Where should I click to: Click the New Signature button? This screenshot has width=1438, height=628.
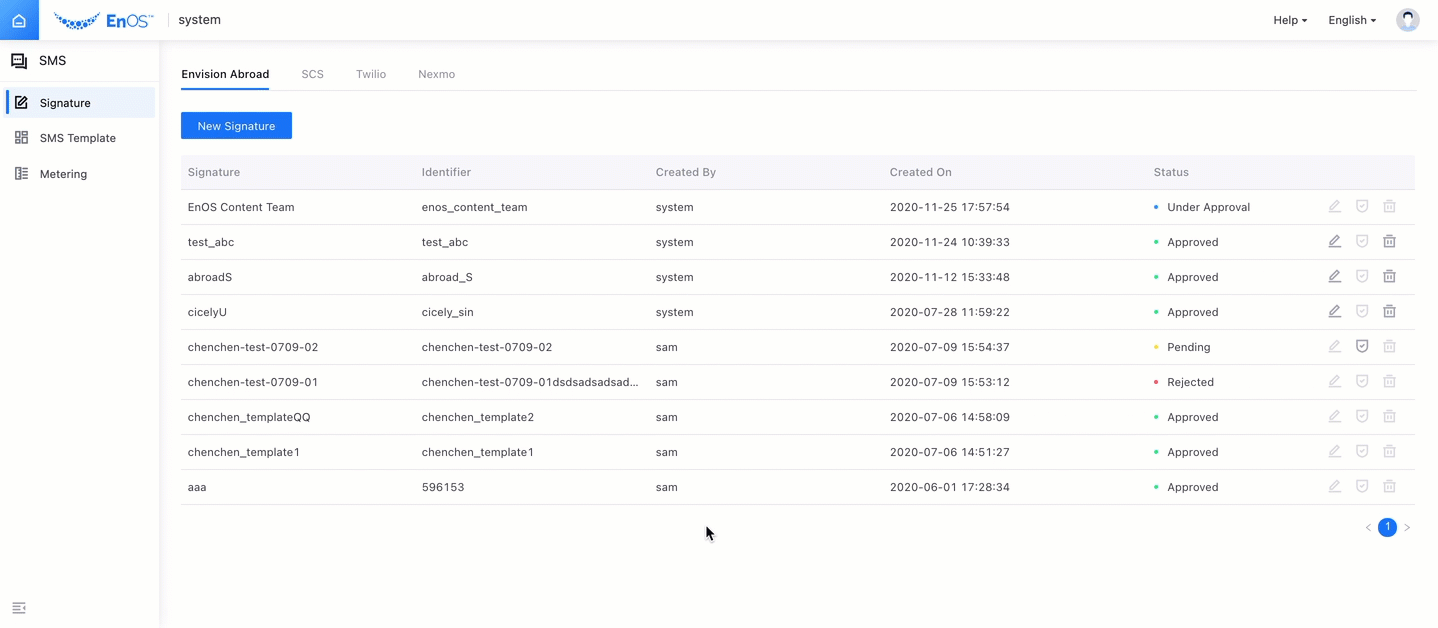(236, 126)
